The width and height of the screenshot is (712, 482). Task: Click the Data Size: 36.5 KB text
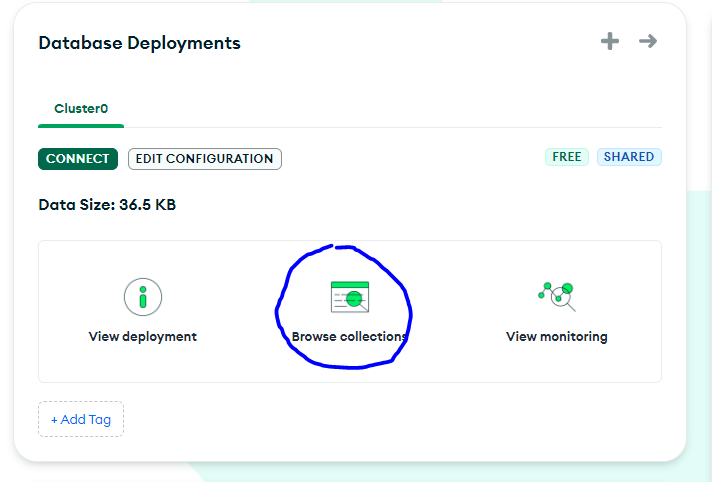(107, 205)
